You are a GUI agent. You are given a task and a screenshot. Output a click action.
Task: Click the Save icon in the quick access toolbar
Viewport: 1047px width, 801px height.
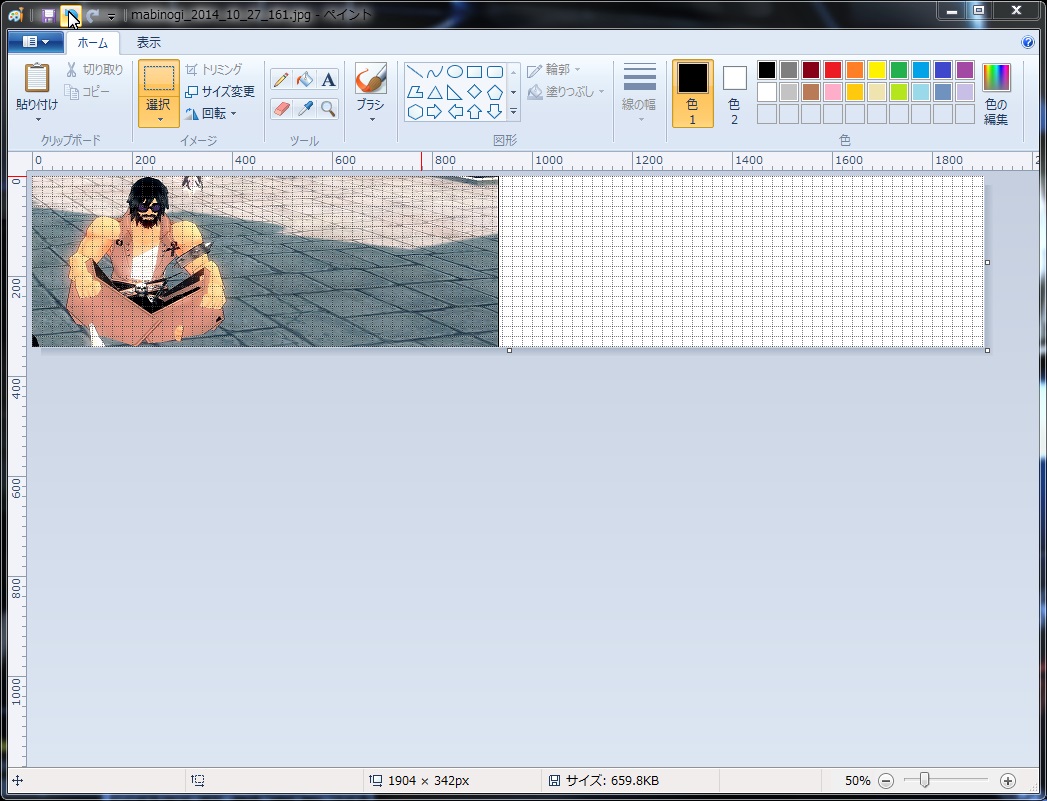(48, 15)
